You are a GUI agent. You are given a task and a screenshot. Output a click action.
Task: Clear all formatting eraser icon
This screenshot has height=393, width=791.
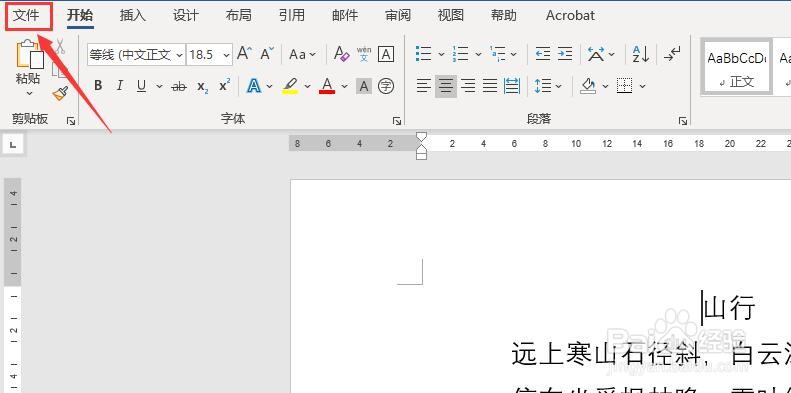tap(342, 54)
